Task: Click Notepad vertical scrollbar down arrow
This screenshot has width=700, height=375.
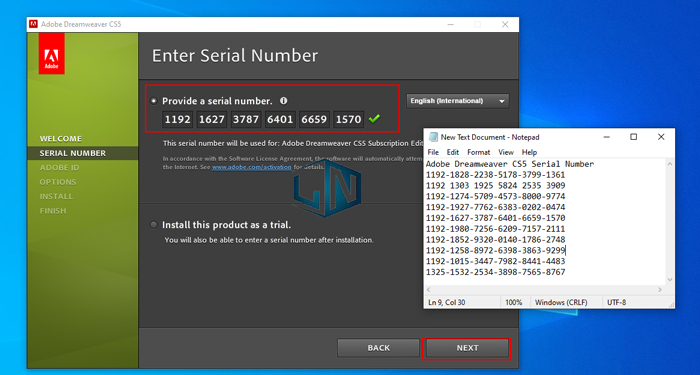Action: 670,280
